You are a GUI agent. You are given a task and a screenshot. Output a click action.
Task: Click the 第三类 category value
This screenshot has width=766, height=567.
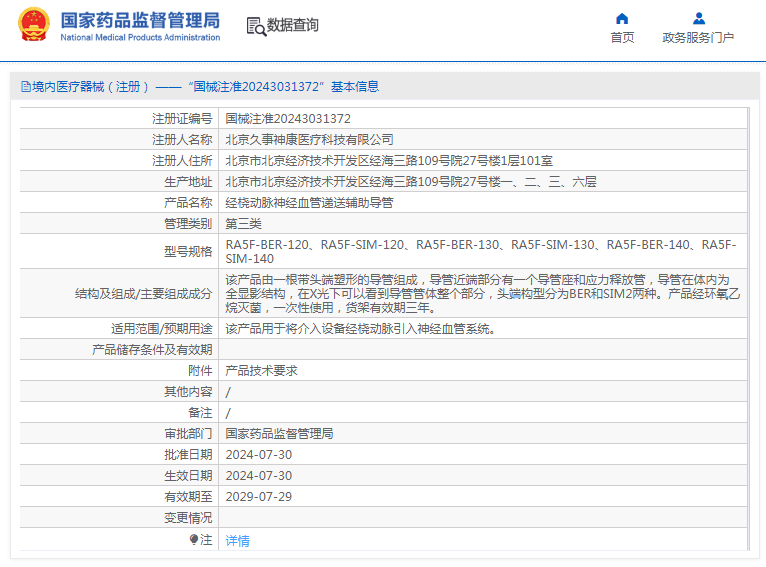243,224
